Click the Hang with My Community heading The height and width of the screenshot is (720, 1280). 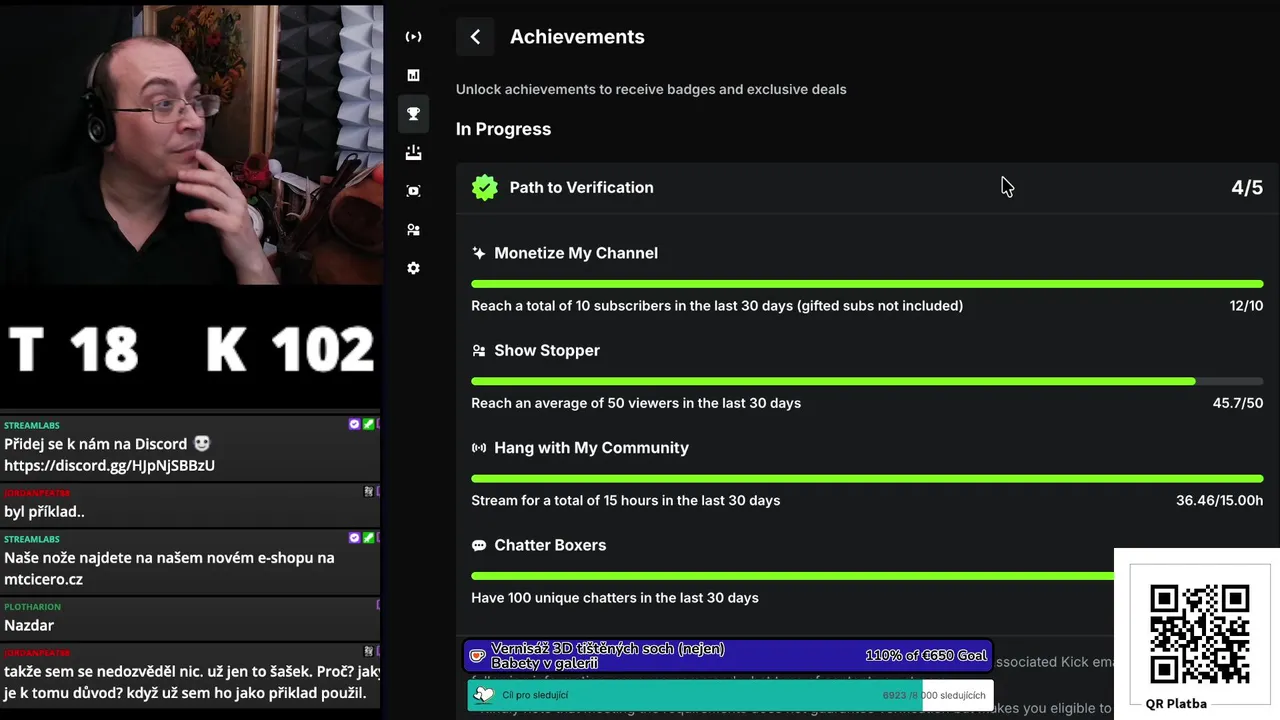tap(591, 448)
